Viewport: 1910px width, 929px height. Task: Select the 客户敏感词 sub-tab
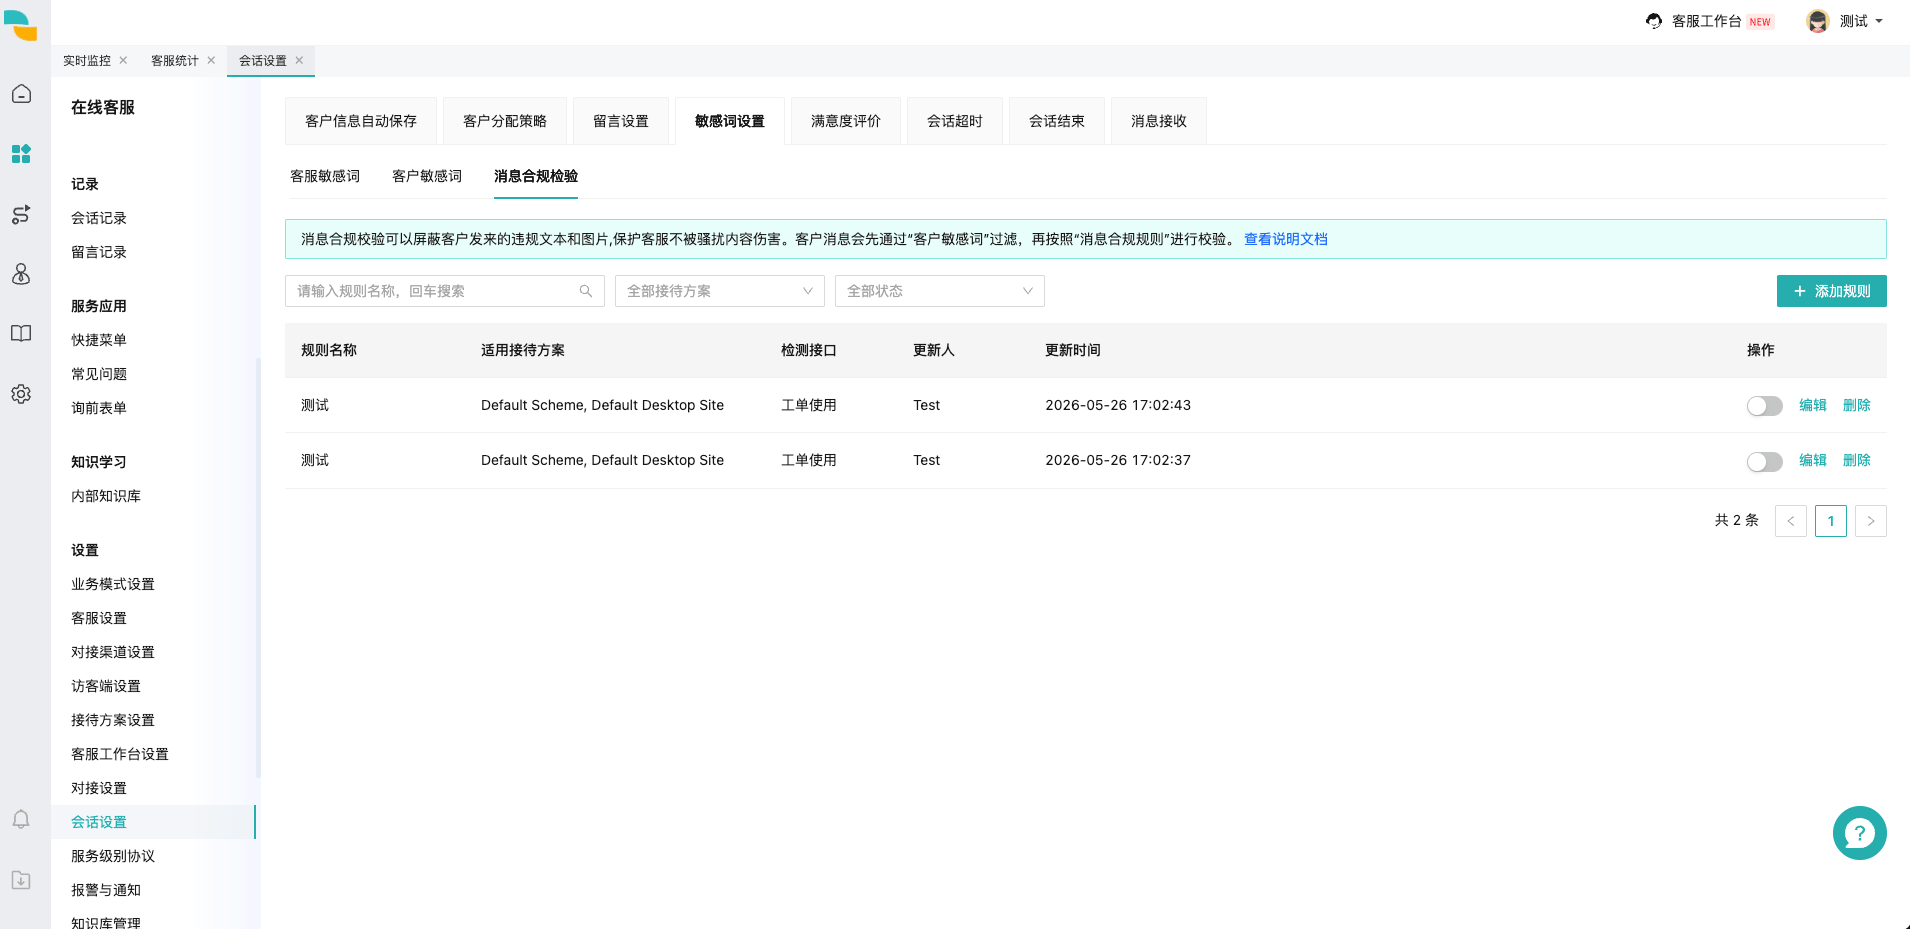pyautogui.click(x=427, y=176)
